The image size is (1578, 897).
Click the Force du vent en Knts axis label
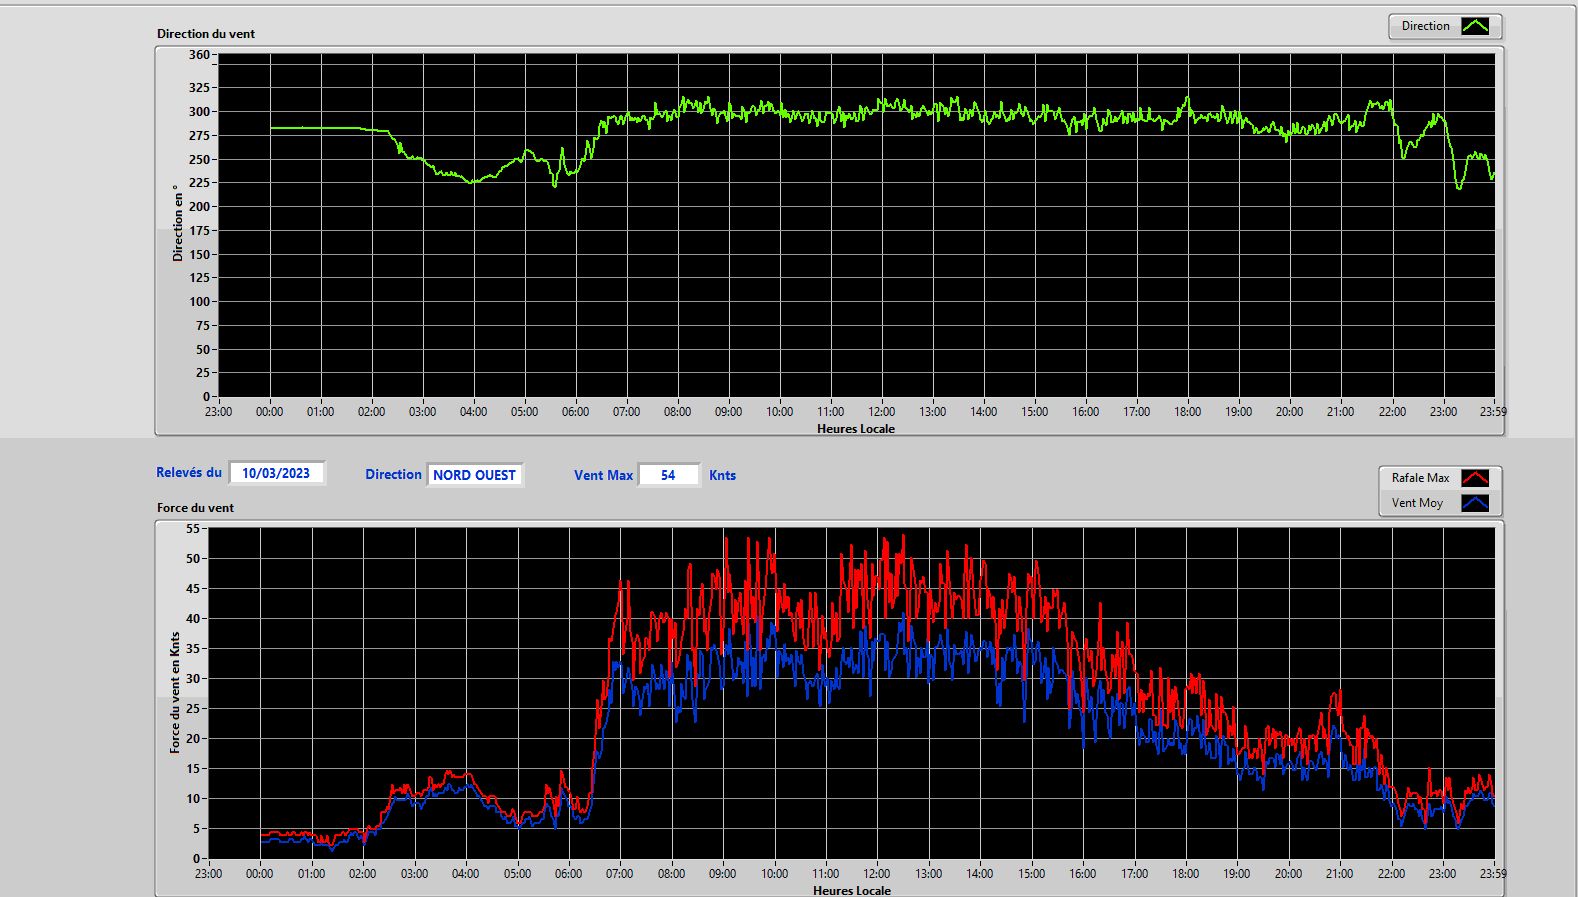pyautogui.click(x=175, y=692)
